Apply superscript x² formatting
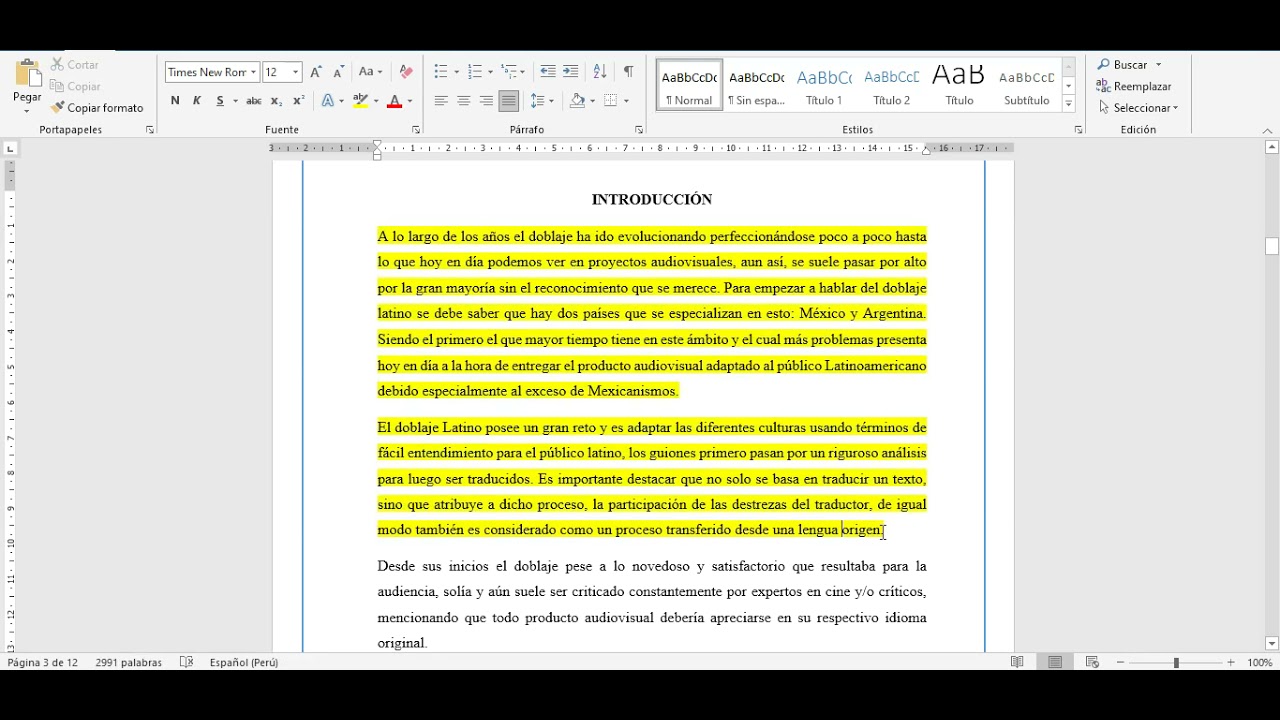This screenshot has width=1280, height=720. point(298,101)
